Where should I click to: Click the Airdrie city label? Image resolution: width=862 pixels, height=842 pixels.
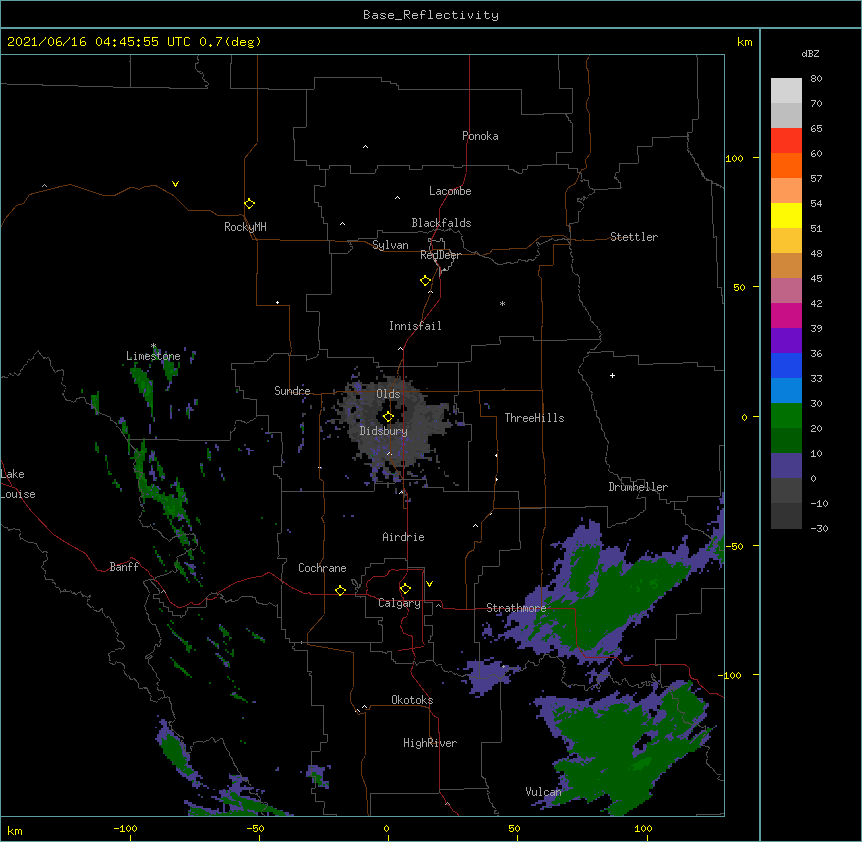(x=403, y=537)
